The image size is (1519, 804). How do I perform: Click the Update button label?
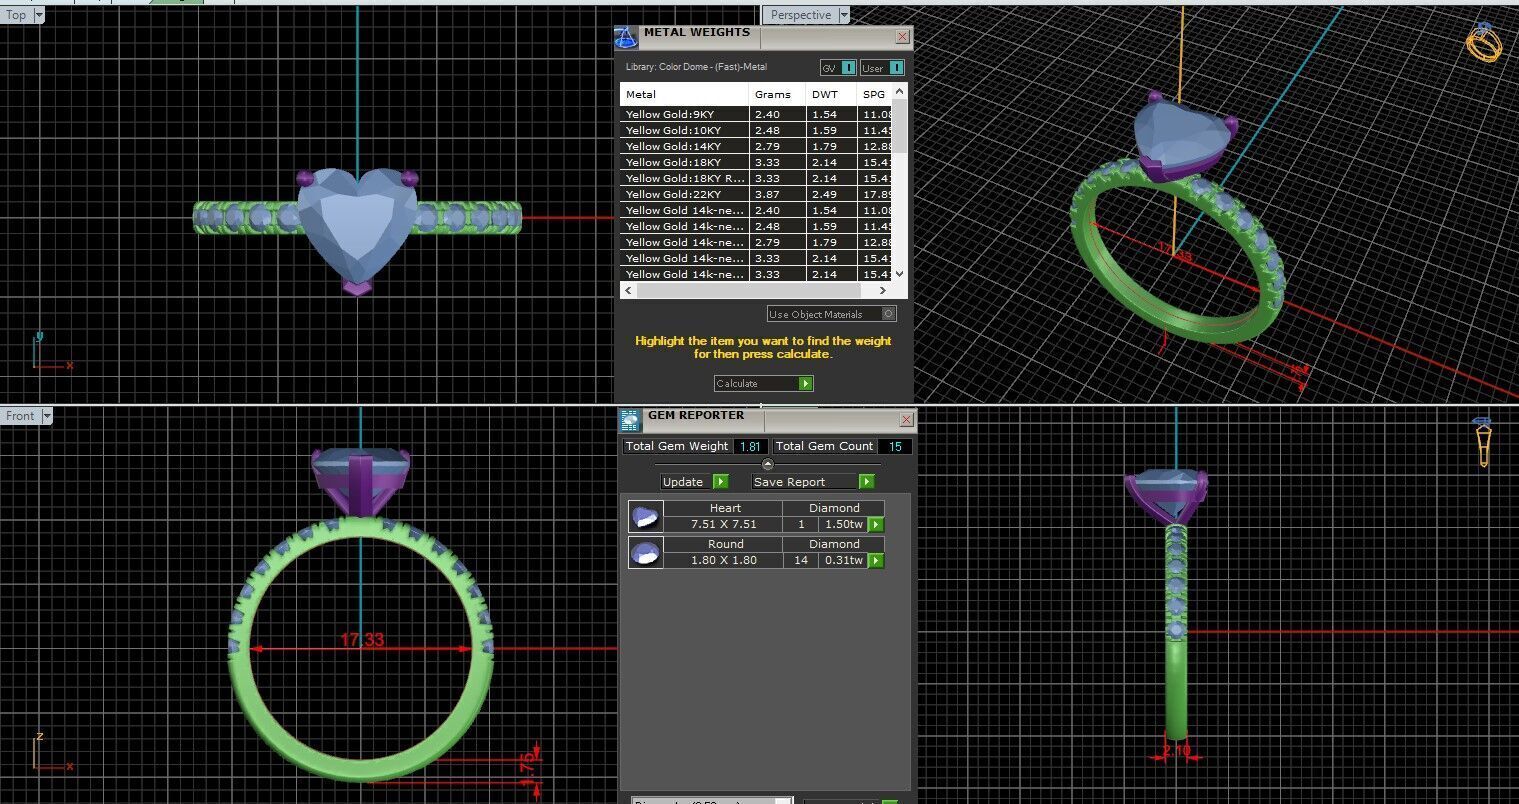point(684,482)
